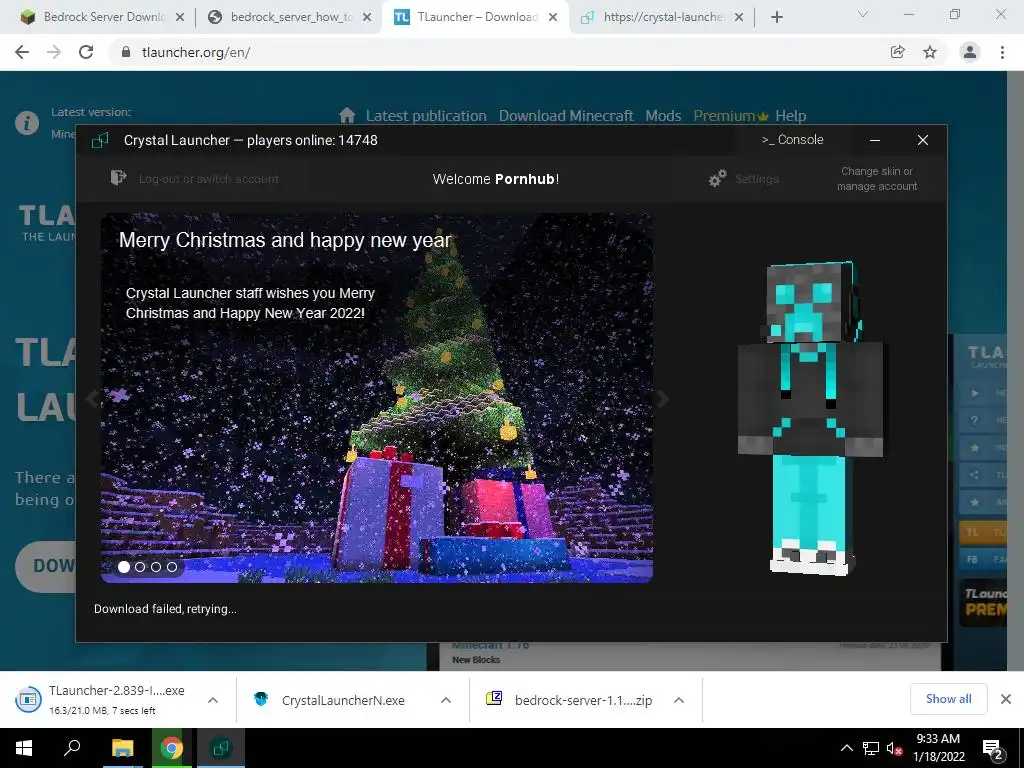Open Windows notification center

pyautogui.click(x=993, y=750)
